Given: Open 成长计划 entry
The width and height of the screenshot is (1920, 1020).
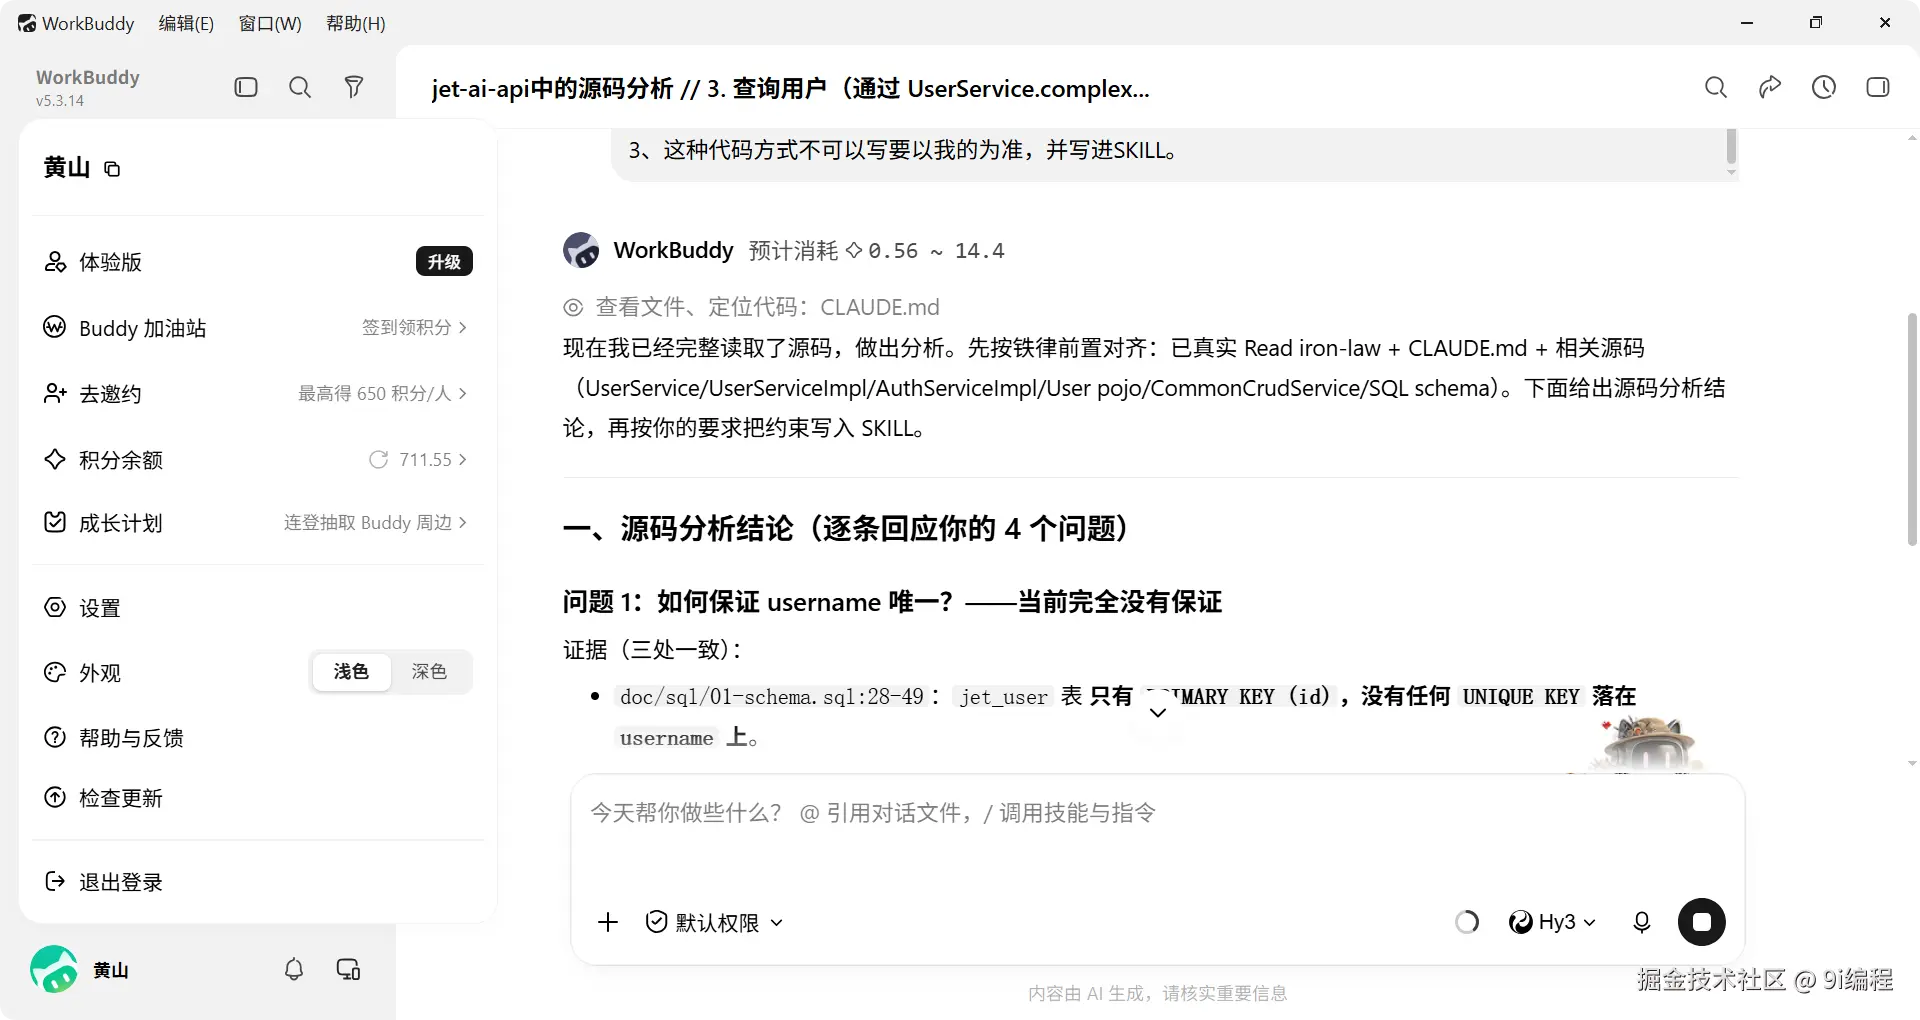Looking at the screenshot, I should click(x=257, y=523).
